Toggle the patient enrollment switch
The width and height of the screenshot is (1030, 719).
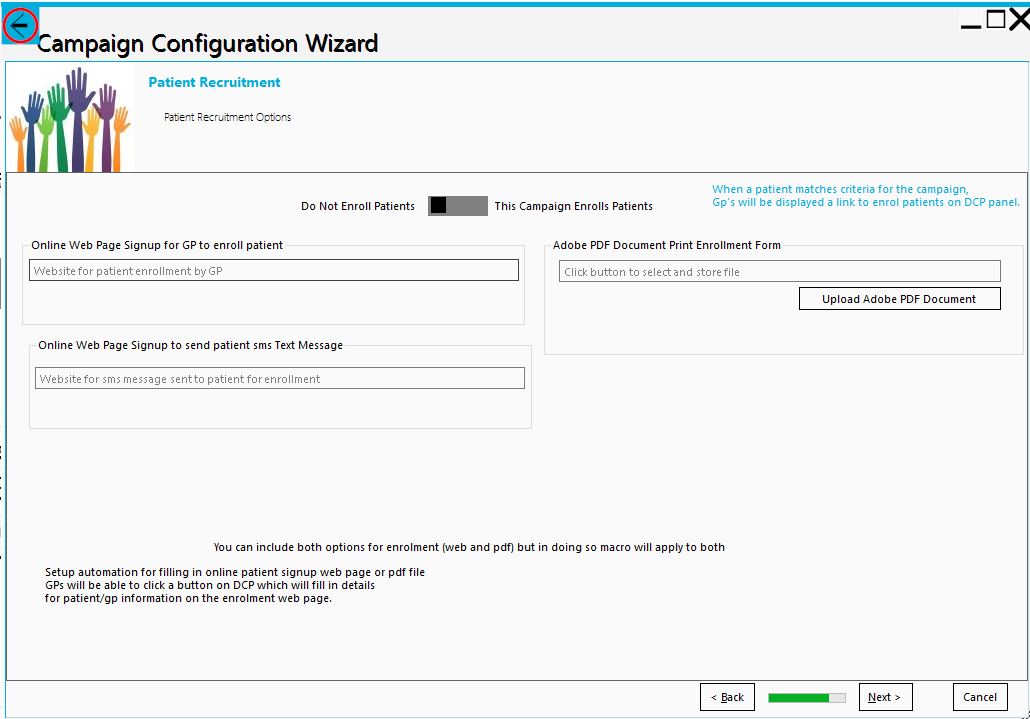457,206
